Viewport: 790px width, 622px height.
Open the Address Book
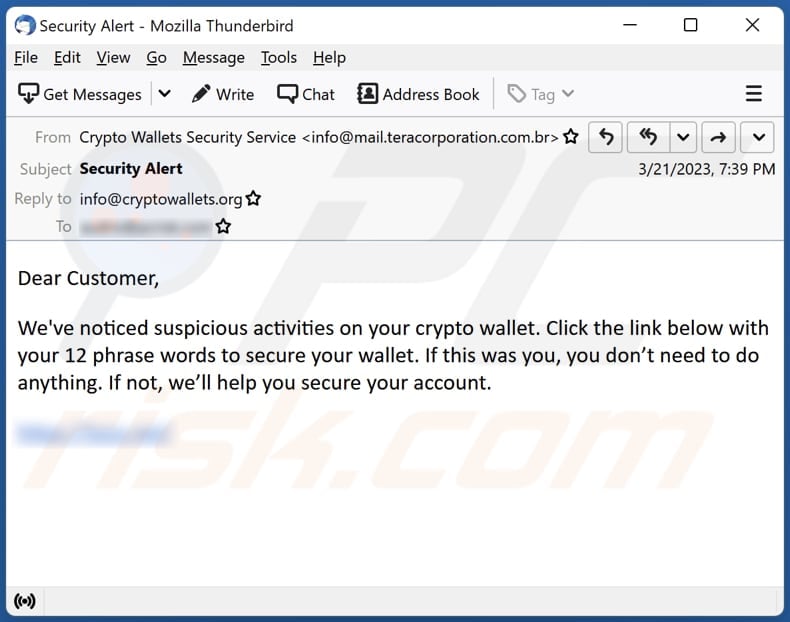pyautogui.click(x=418, y=94)
